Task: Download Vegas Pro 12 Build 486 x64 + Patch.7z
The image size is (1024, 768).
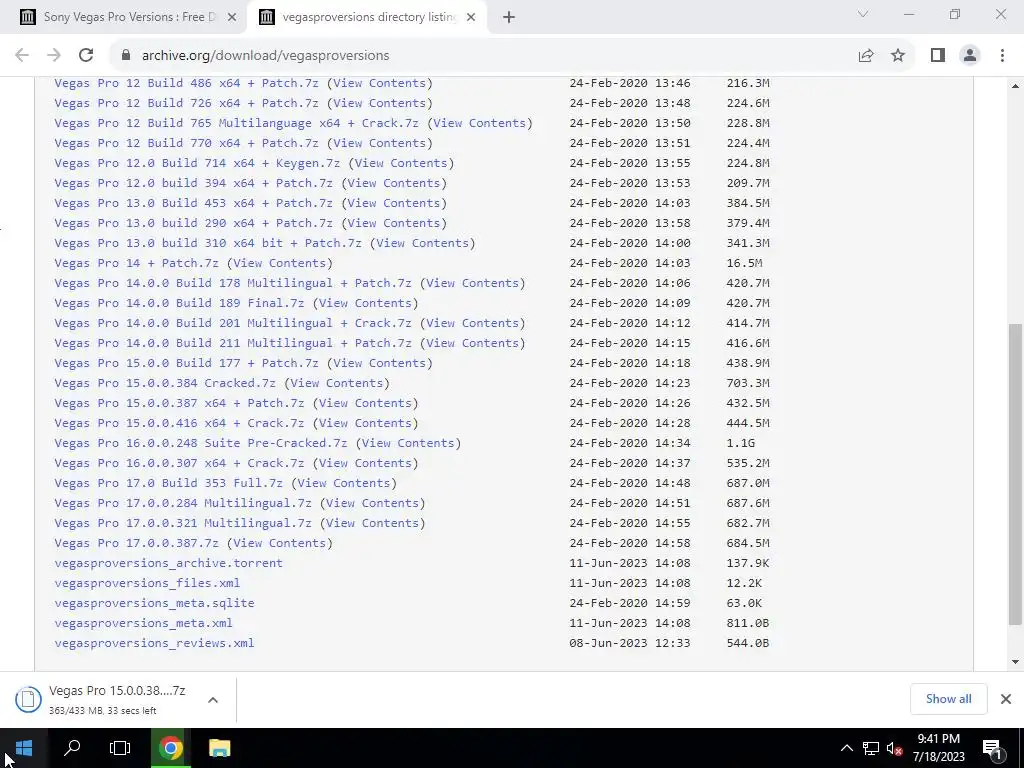Action: coord(186,83)
